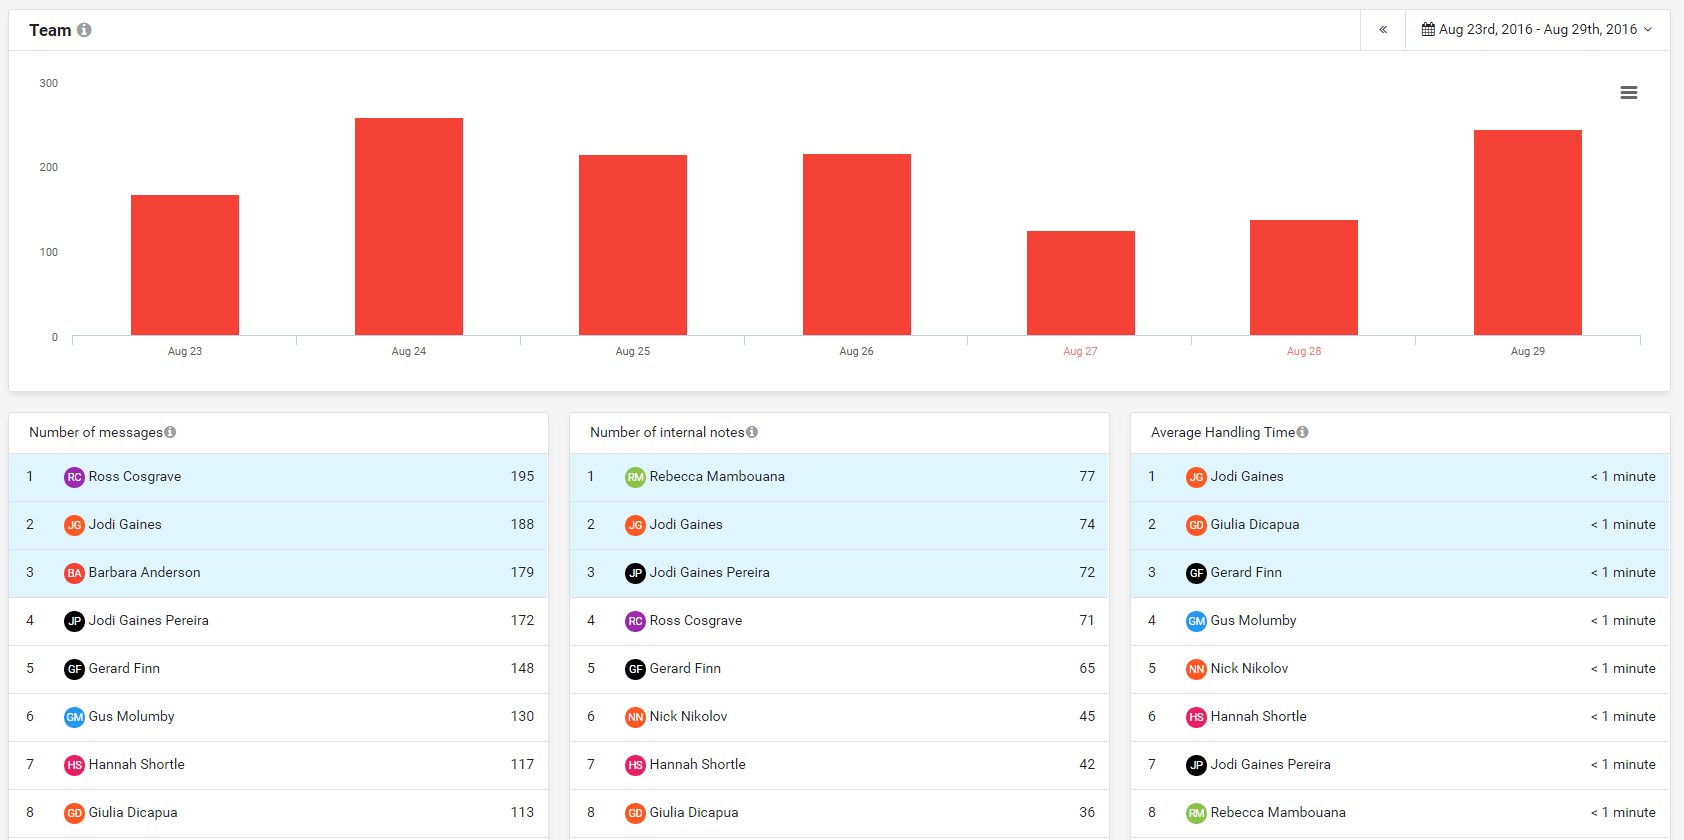Viewport: 1684px width, 840px height.
Task: Select Rebecca Mambouana name in internal notes
Action: 717,476
